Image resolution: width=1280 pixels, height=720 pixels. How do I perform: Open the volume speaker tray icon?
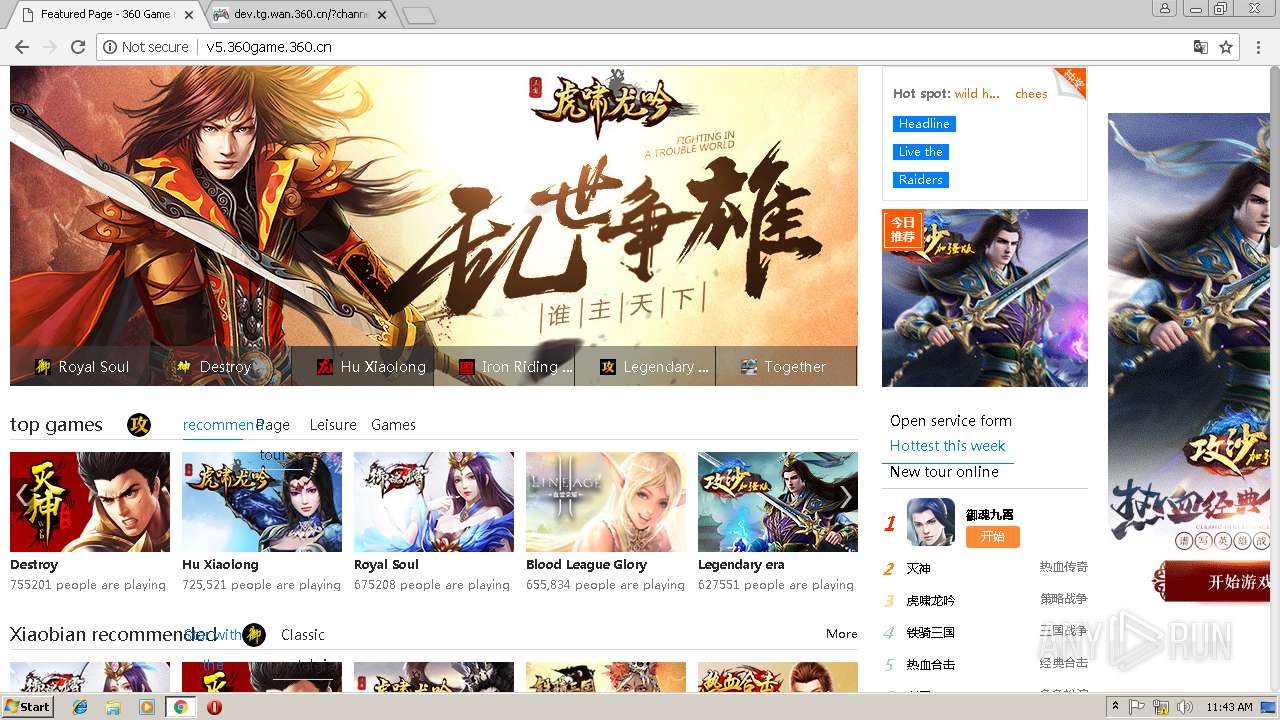click(1185, 707)
